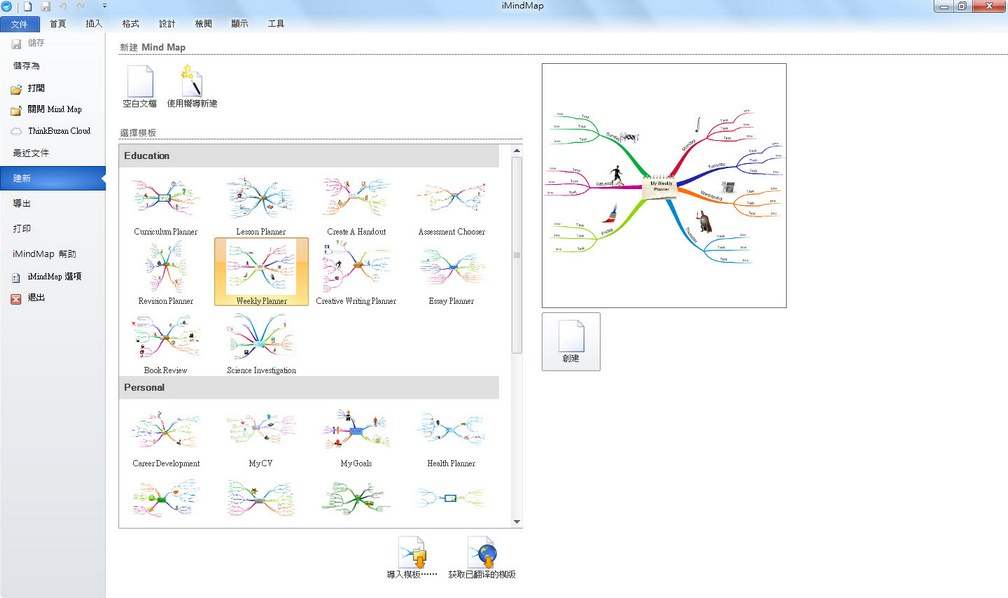The height and width of the screenshot is (598, 1008).
Task: Show 最近文件 recent files list
Action: coord(31,153)
